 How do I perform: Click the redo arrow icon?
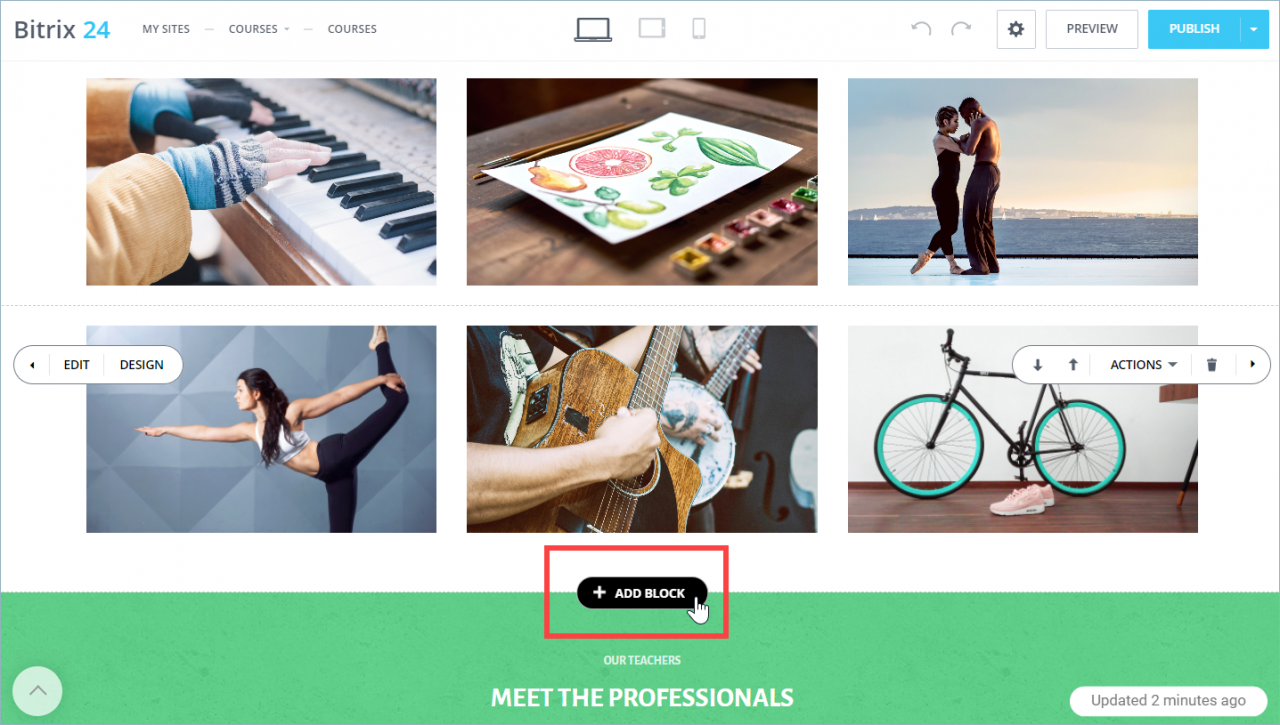click(x=961, y=29)
